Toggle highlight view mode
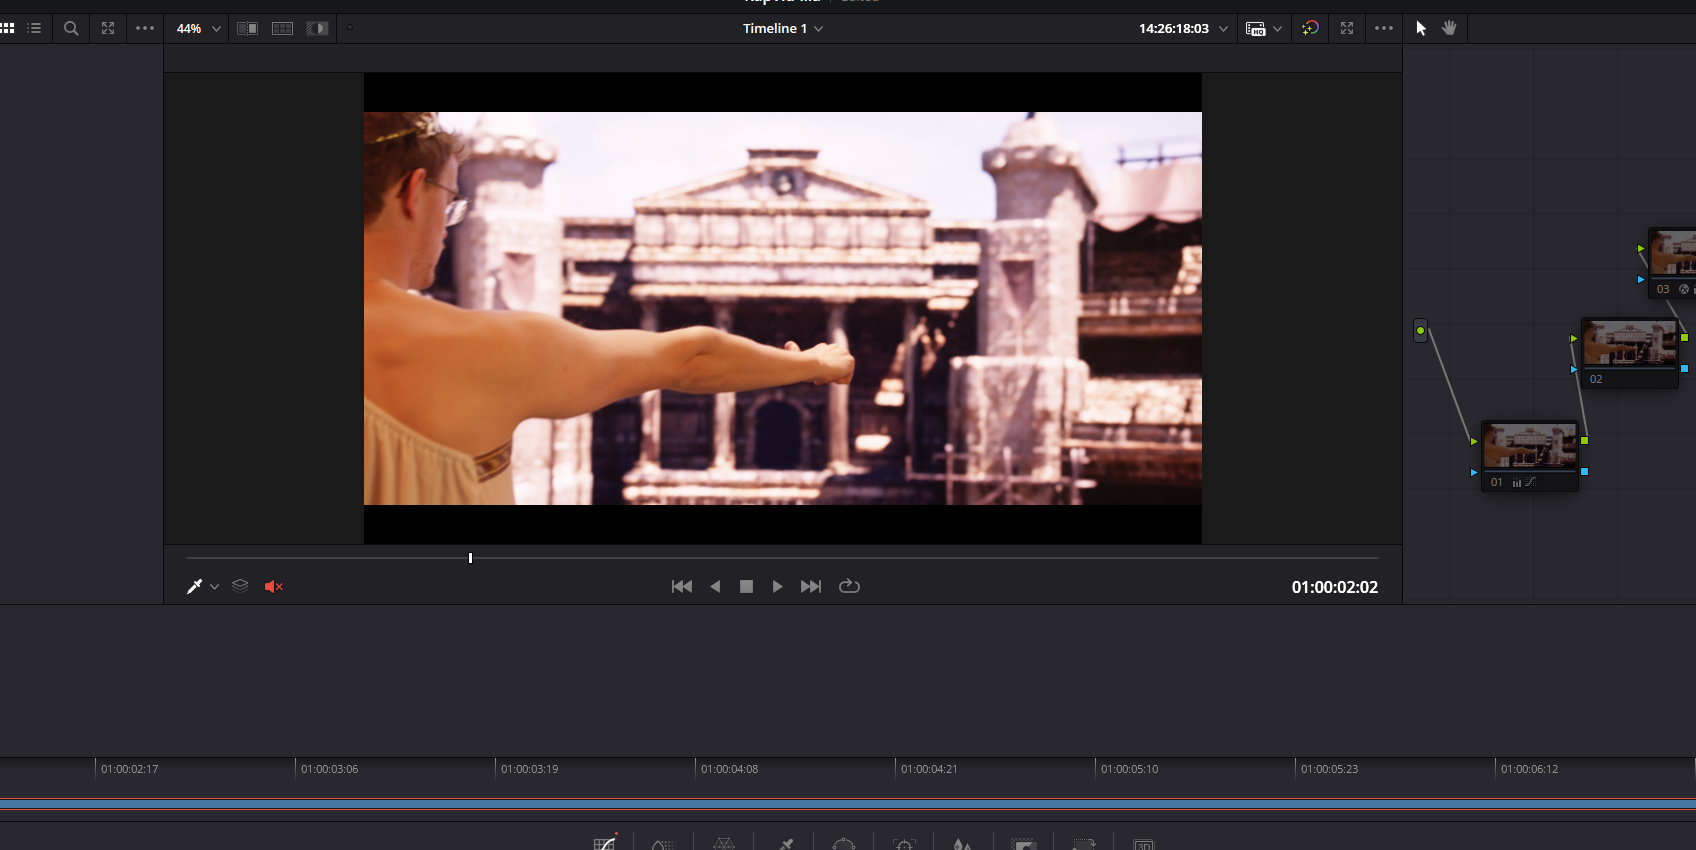The width and height of the screenshot is (1696, 850). pyautogui.click(x=318, y=28)
